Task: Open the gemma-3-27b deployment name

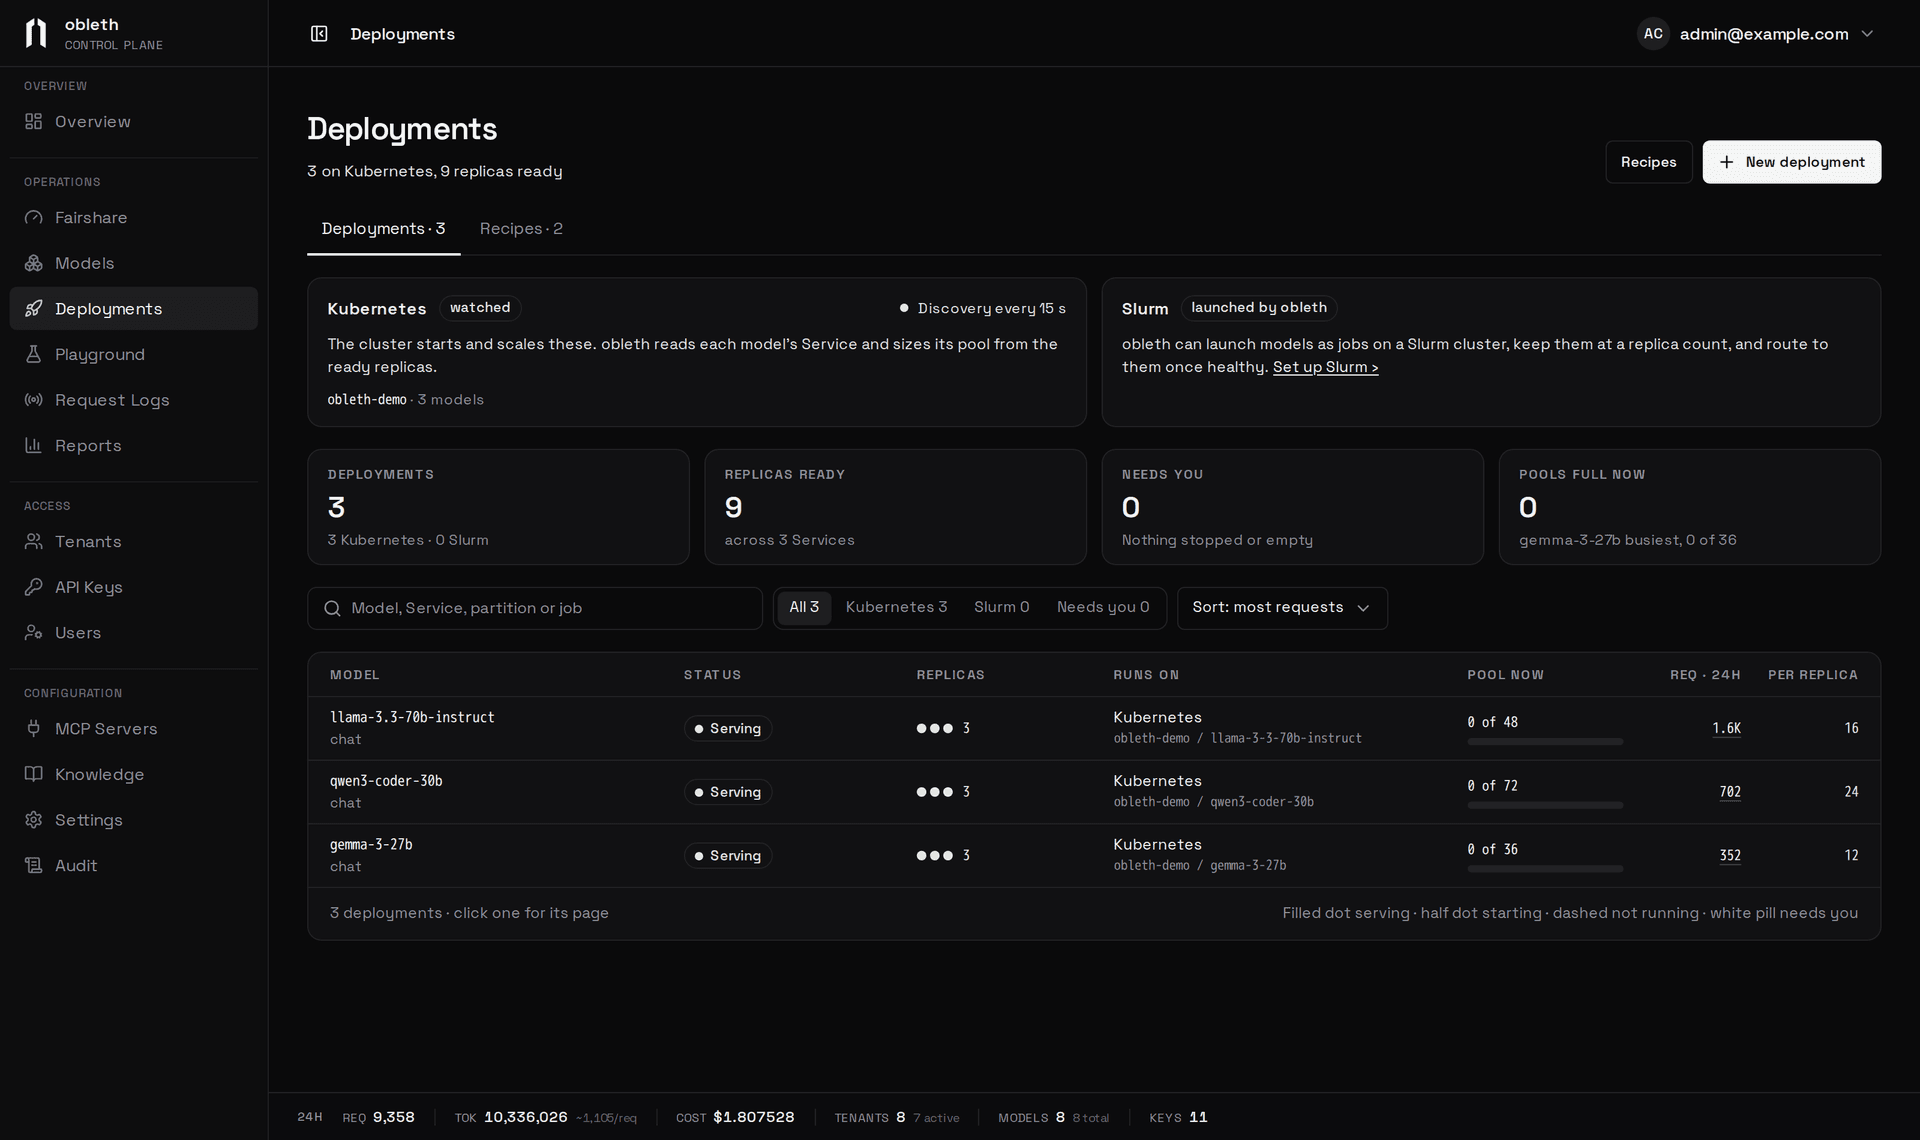Action: pos(371,845)
